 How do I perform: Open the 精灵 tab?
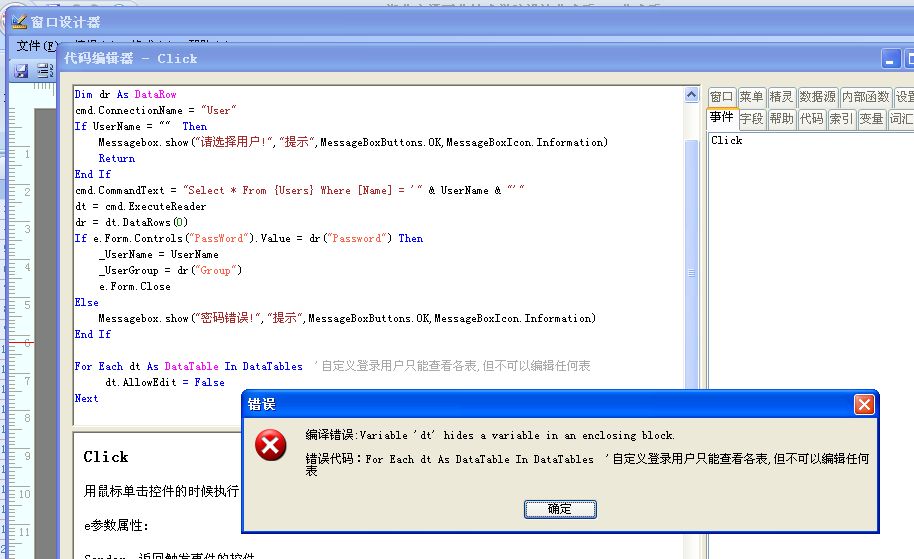(x=781, y=97)
